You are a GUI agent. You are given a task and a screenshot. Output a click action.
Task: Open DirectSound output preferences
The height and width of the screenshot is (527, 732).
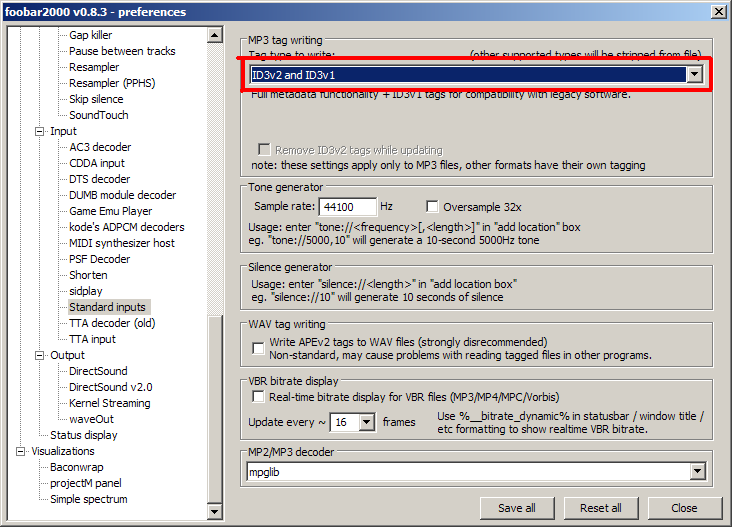coord(99,371)
